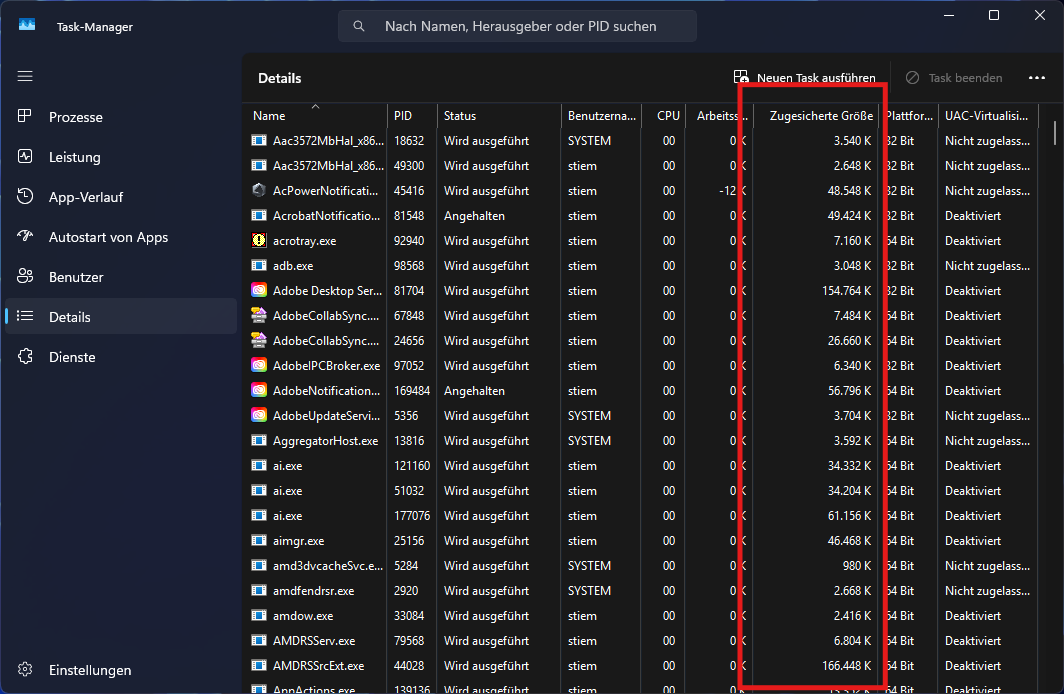The width and height of the screenshot is (1064, 694).
Task: Sort by UAC-Virtualisierung column header
Action: (x=988, y=116)
